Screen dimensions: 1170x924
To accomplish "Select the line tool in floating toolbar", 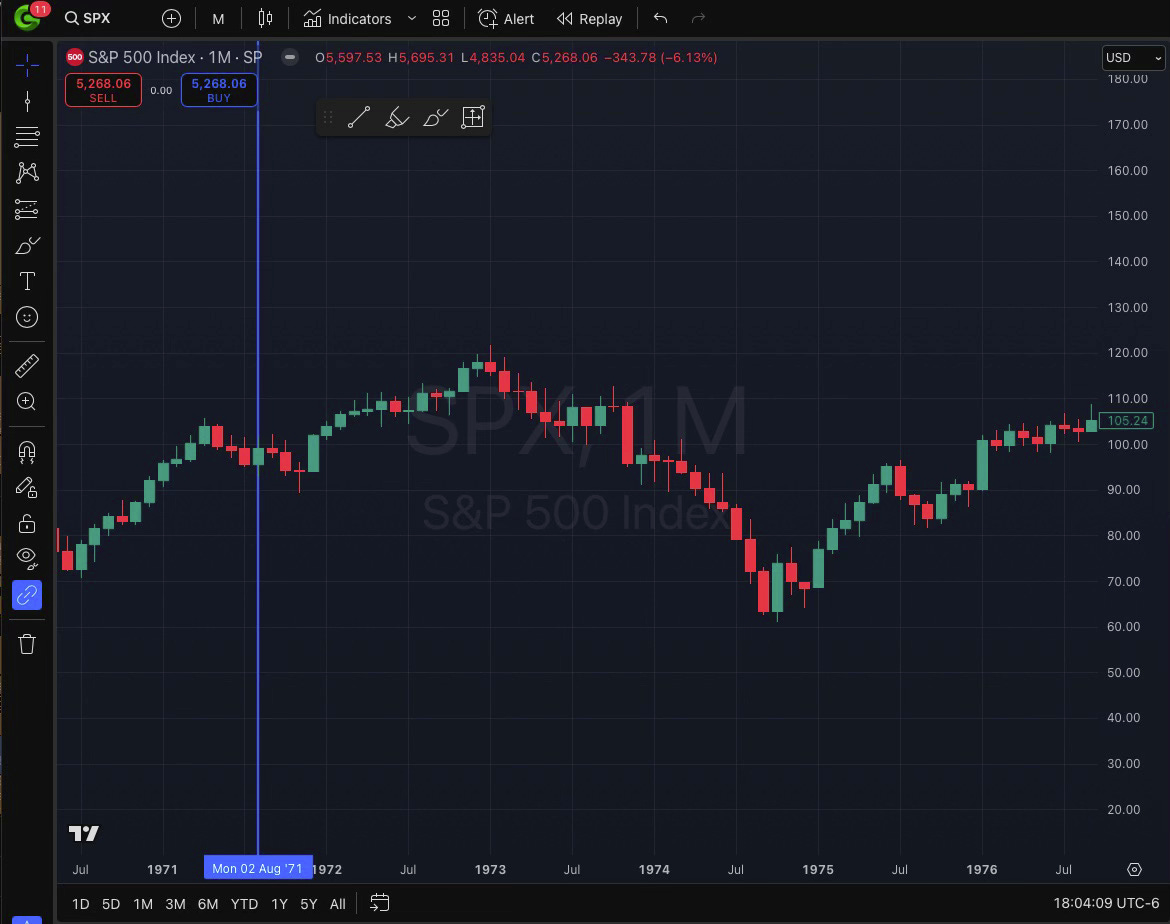I will point(359,117).
